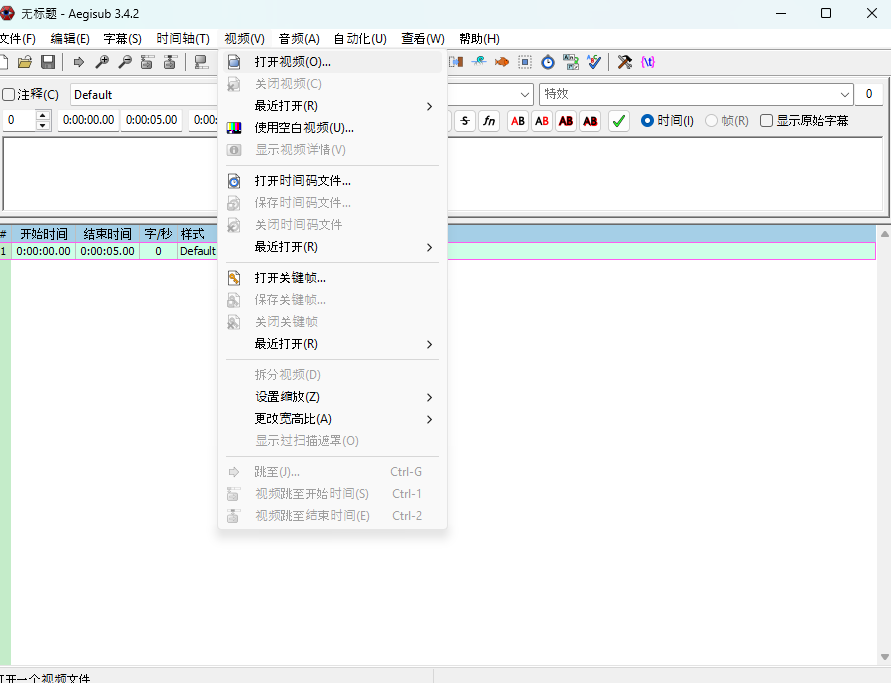Image resolution: width=891 pixels, height=683 pixels.
Task: Expand the 设置缩放(Z) submenu
Action: pos(330,397)
